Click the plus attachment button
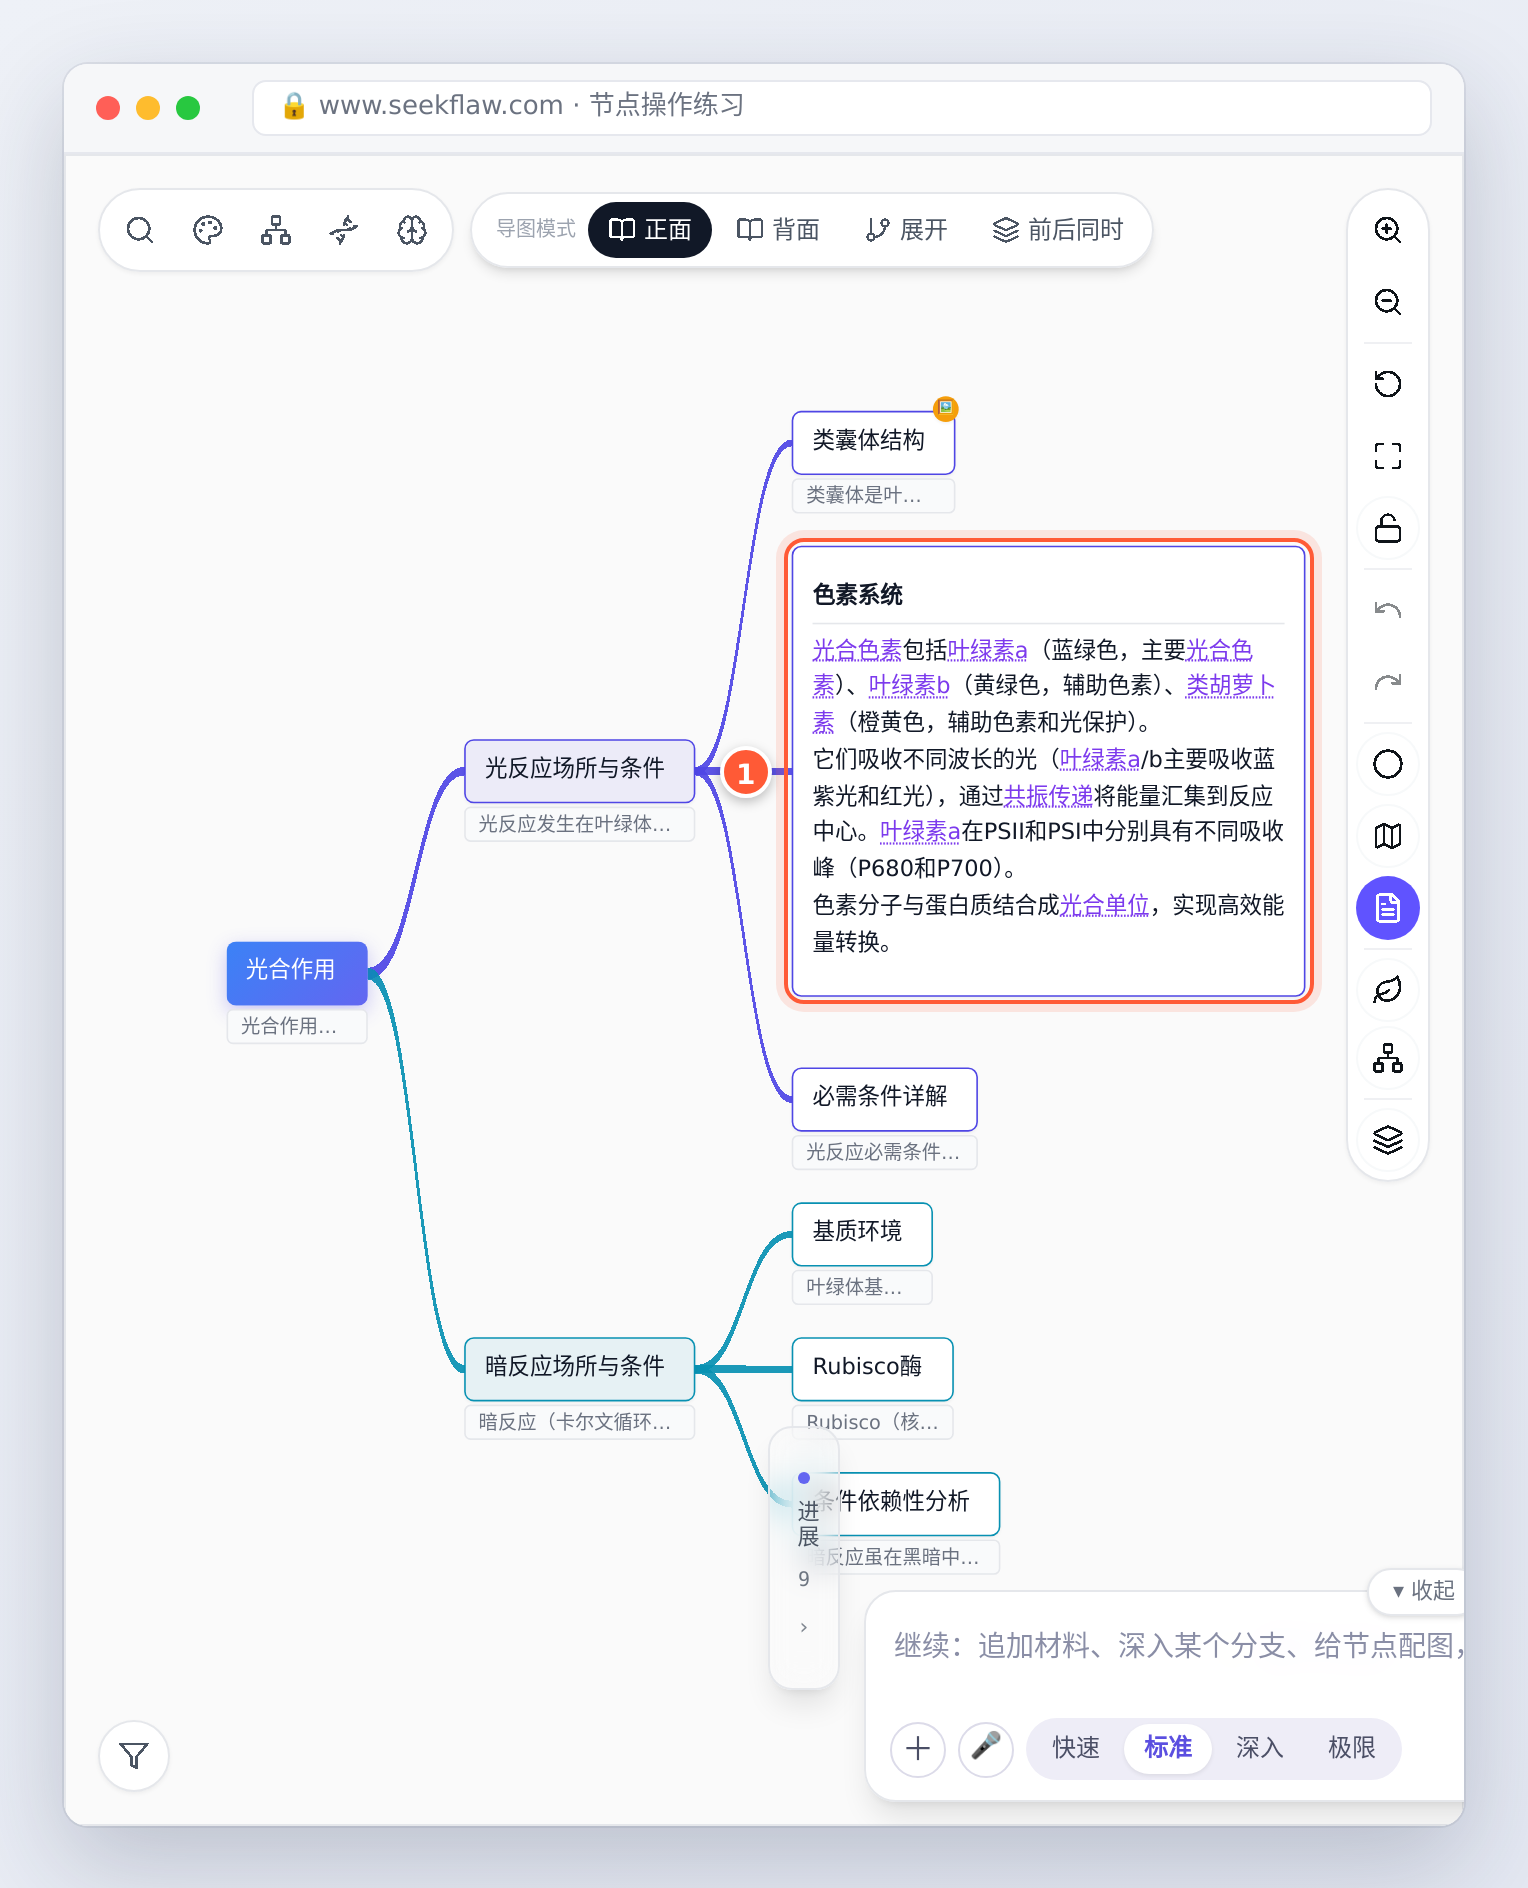The width and height of the screenshot is (1528, 1888). click(x=918, y=1748)
